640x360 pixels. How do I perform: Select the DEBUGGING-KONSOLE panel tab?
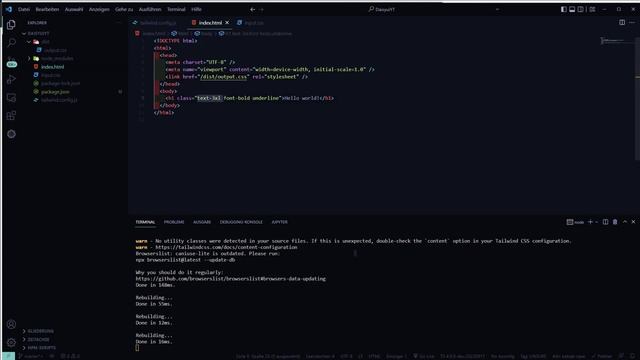(x=241, y=222)
